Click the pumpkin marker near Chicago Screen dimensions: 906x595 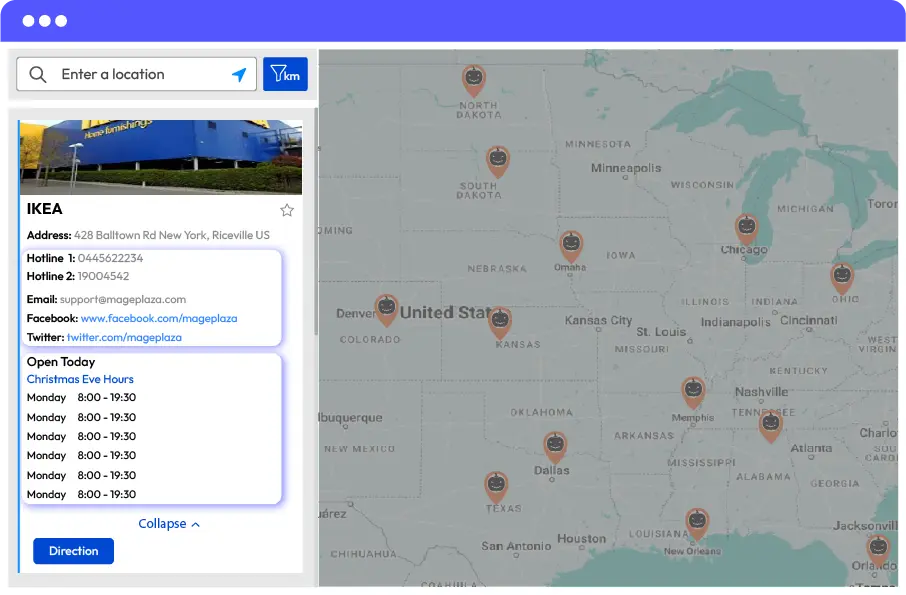(x=746, y=224)
